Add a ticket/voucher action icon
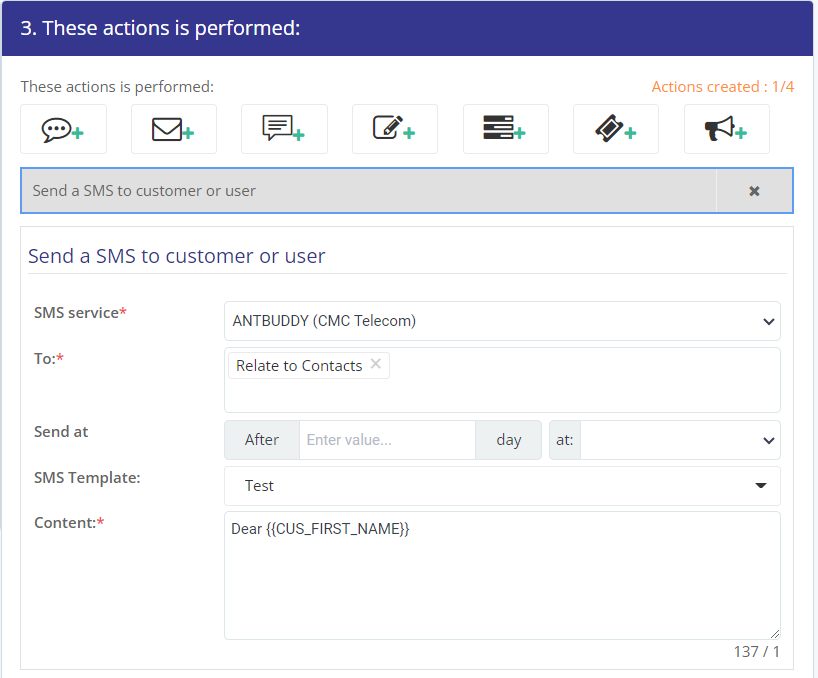 click(616, 129)
